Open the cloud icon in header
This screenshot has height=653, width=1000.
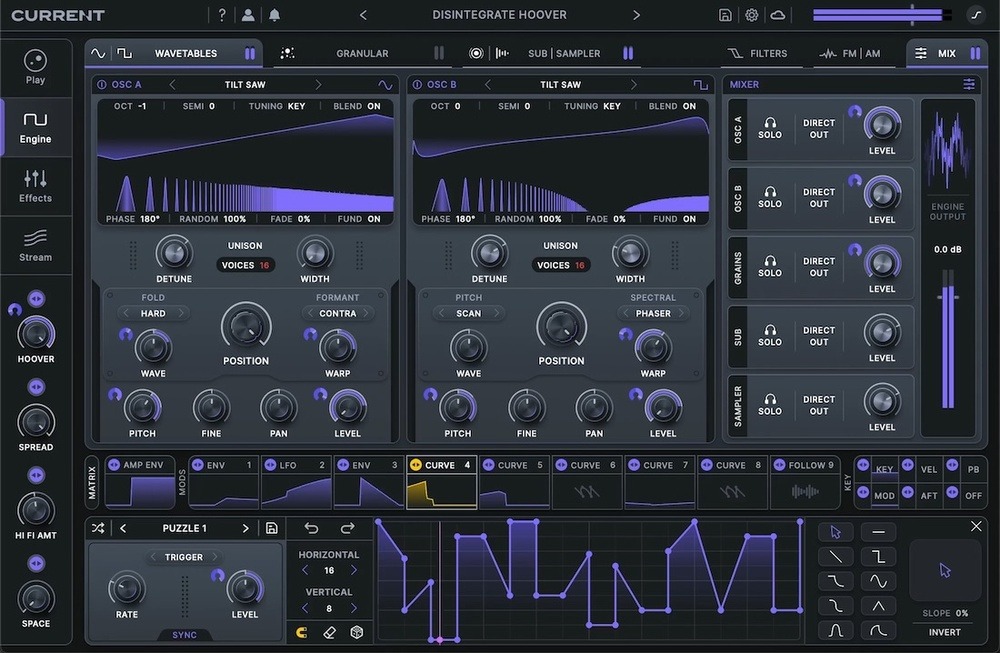(778, 15)
